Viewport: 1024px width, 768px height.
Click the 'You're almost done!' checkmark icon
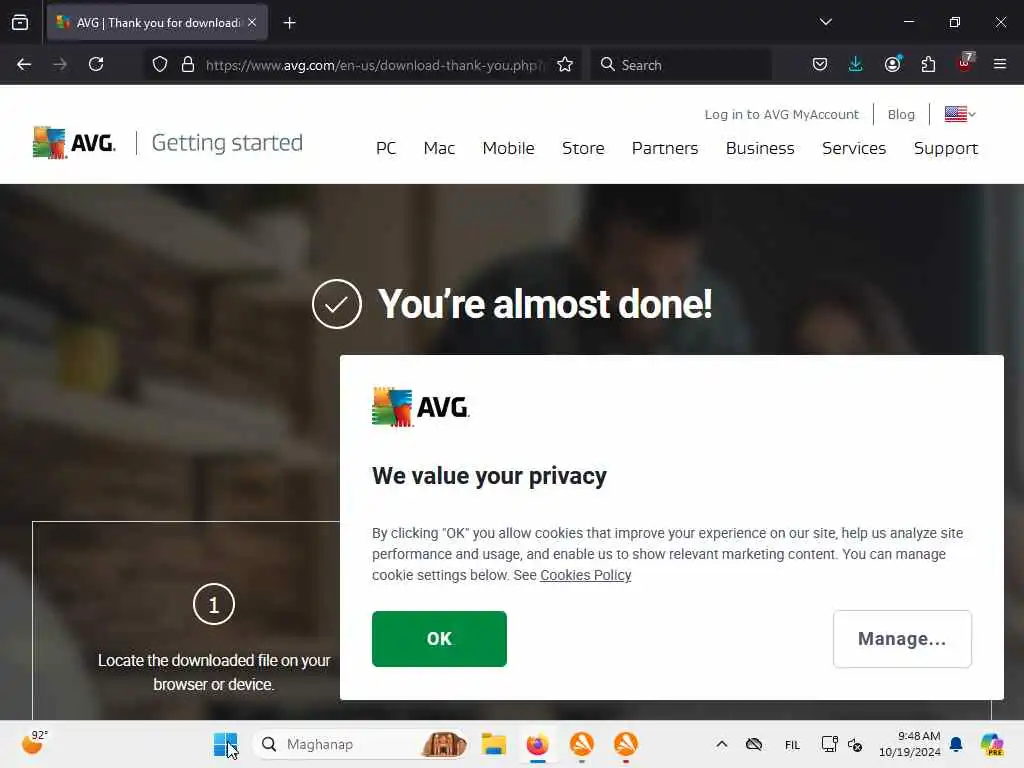[x=337, y=304]
